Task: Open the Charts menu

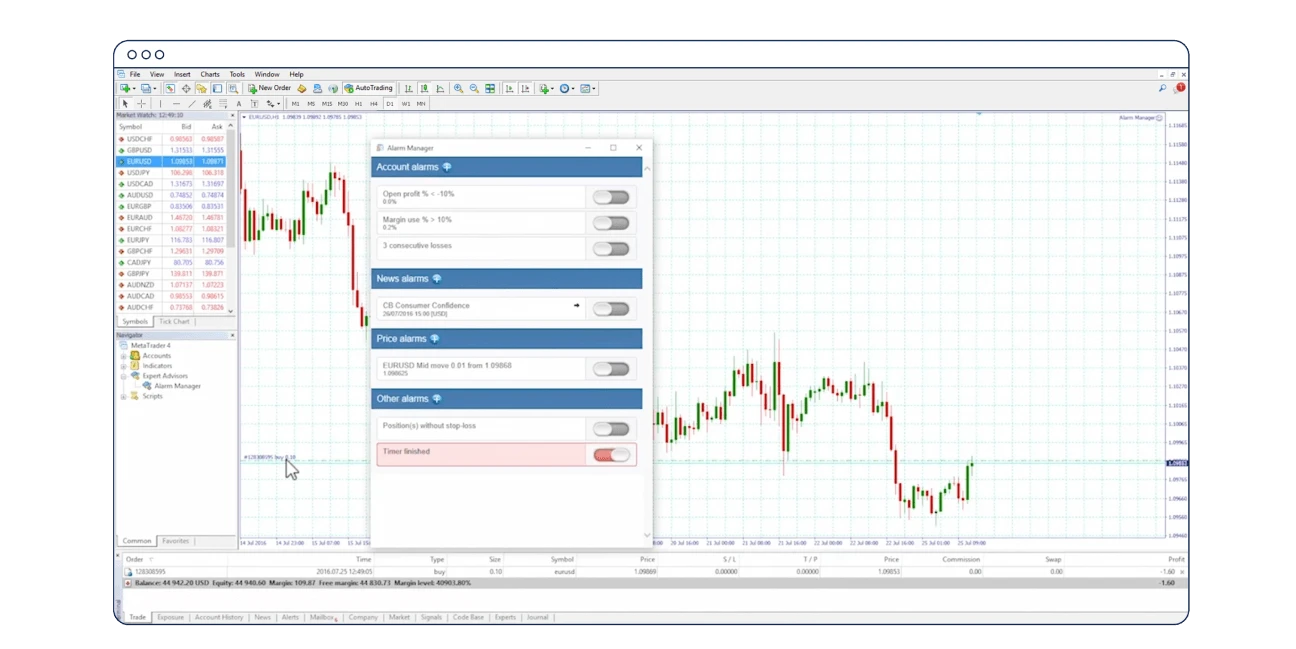Action: click(x=210, y=74)
